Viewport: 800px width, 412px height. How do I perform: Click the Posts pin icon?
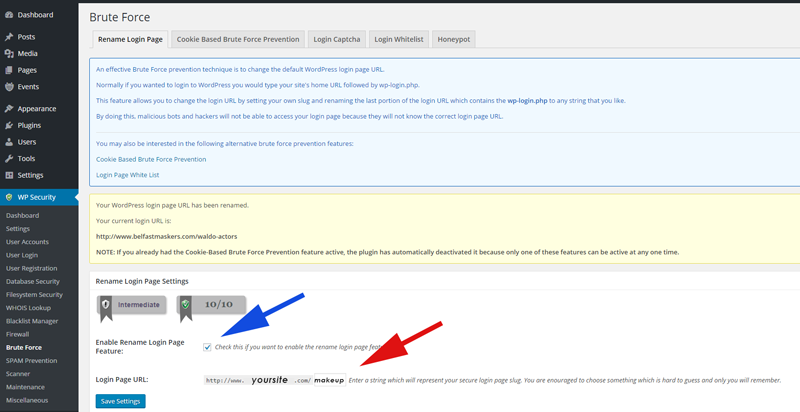(x=9, y=37)
